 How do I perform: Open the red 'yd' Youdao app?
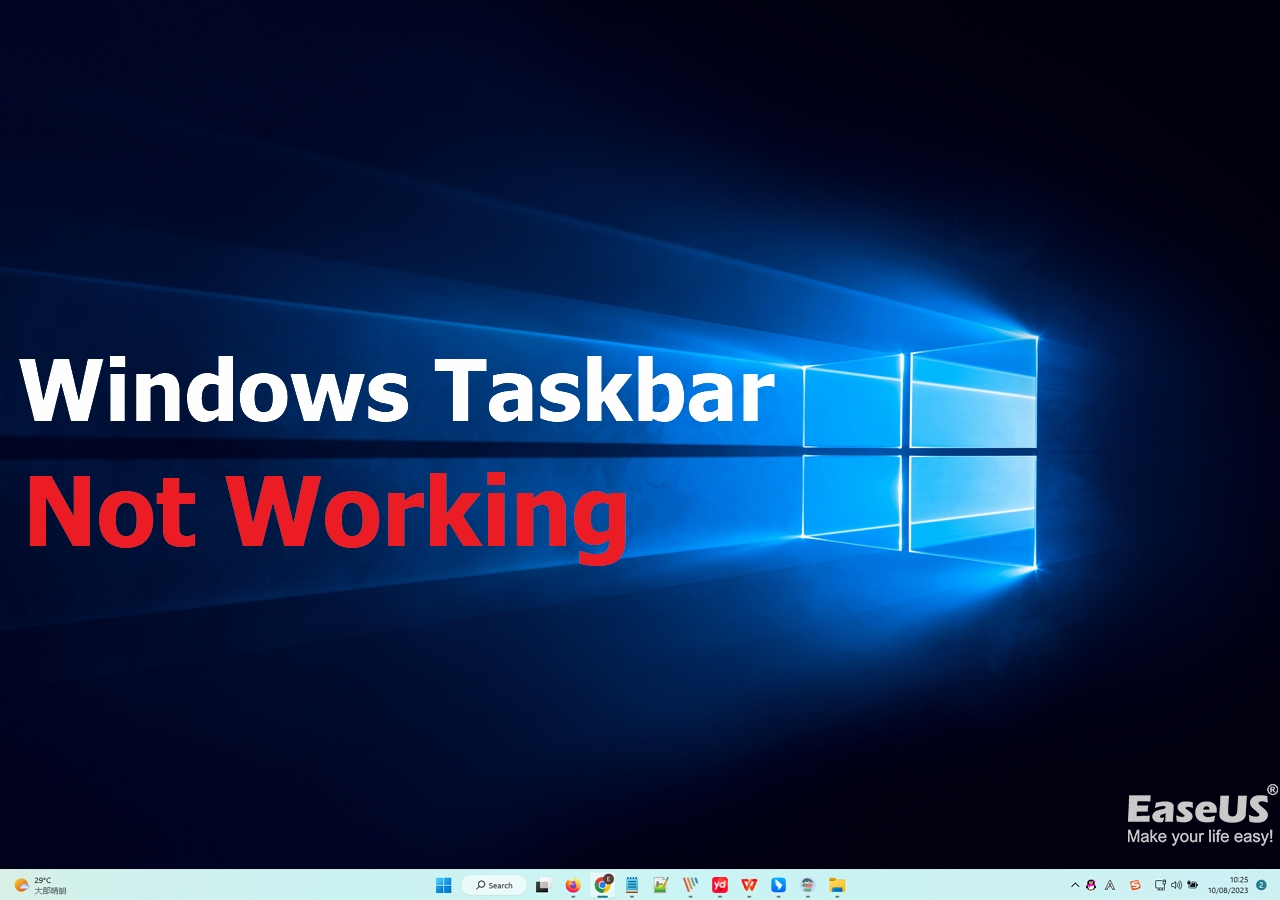point(719,885)
